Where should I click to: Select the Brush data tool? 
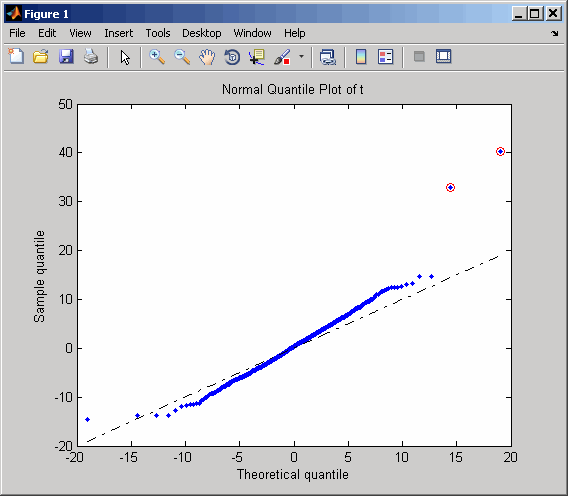click(282, 57)
